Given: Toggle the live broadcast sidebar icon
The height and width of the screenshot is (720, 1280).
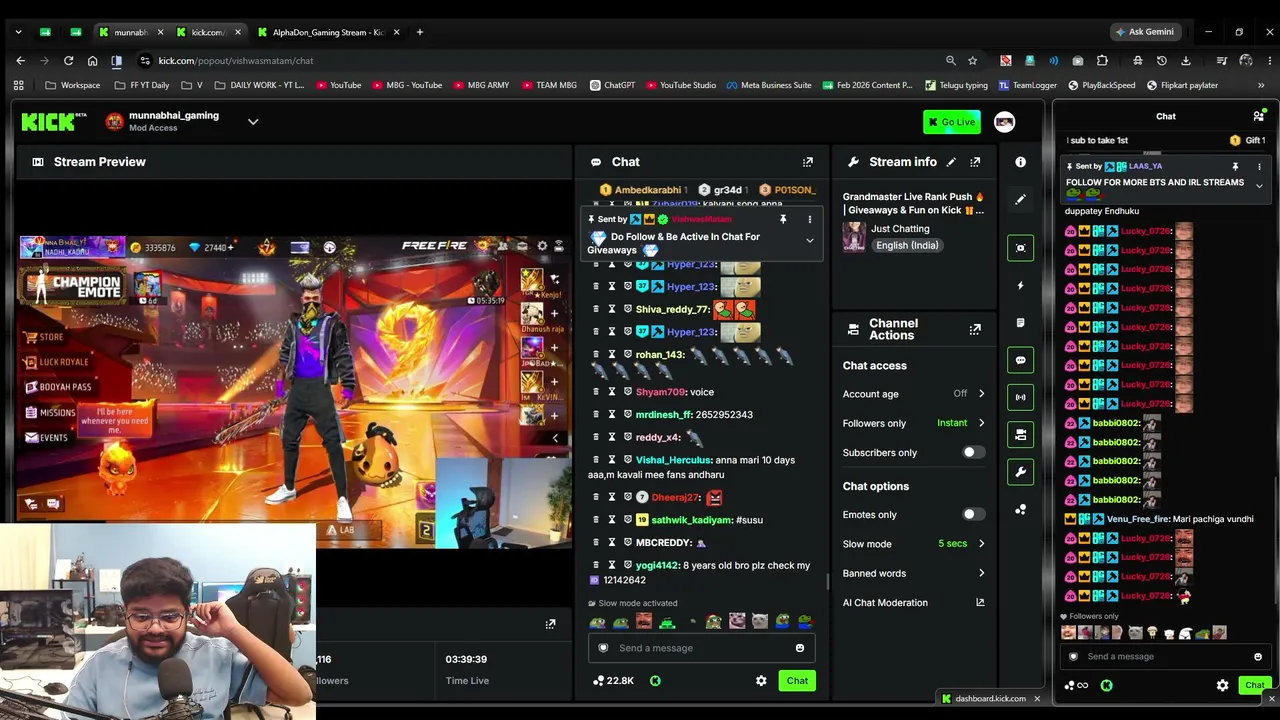Looking at the screenshot, I should pos(1020,397).
